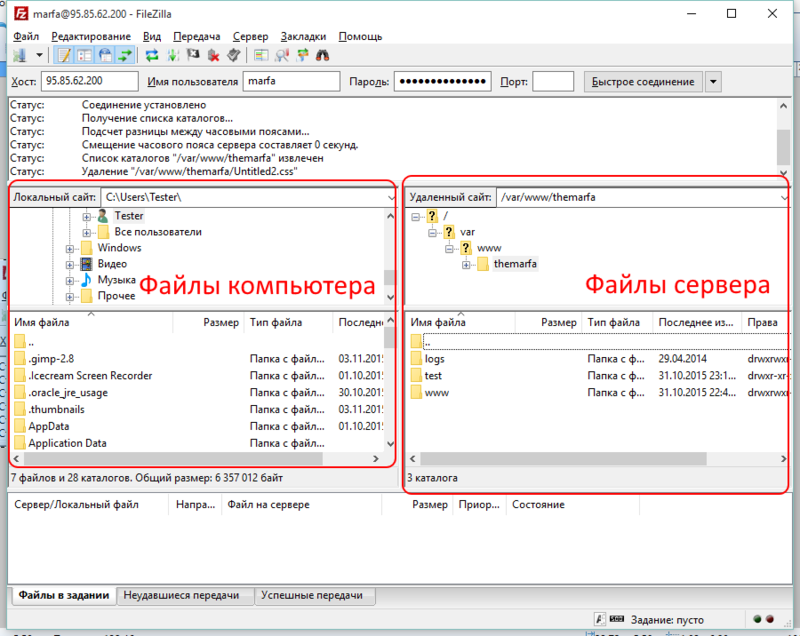This screenshot has height=636, width=800.
Task: Select www node in remote tree
Action: (489, 248)
